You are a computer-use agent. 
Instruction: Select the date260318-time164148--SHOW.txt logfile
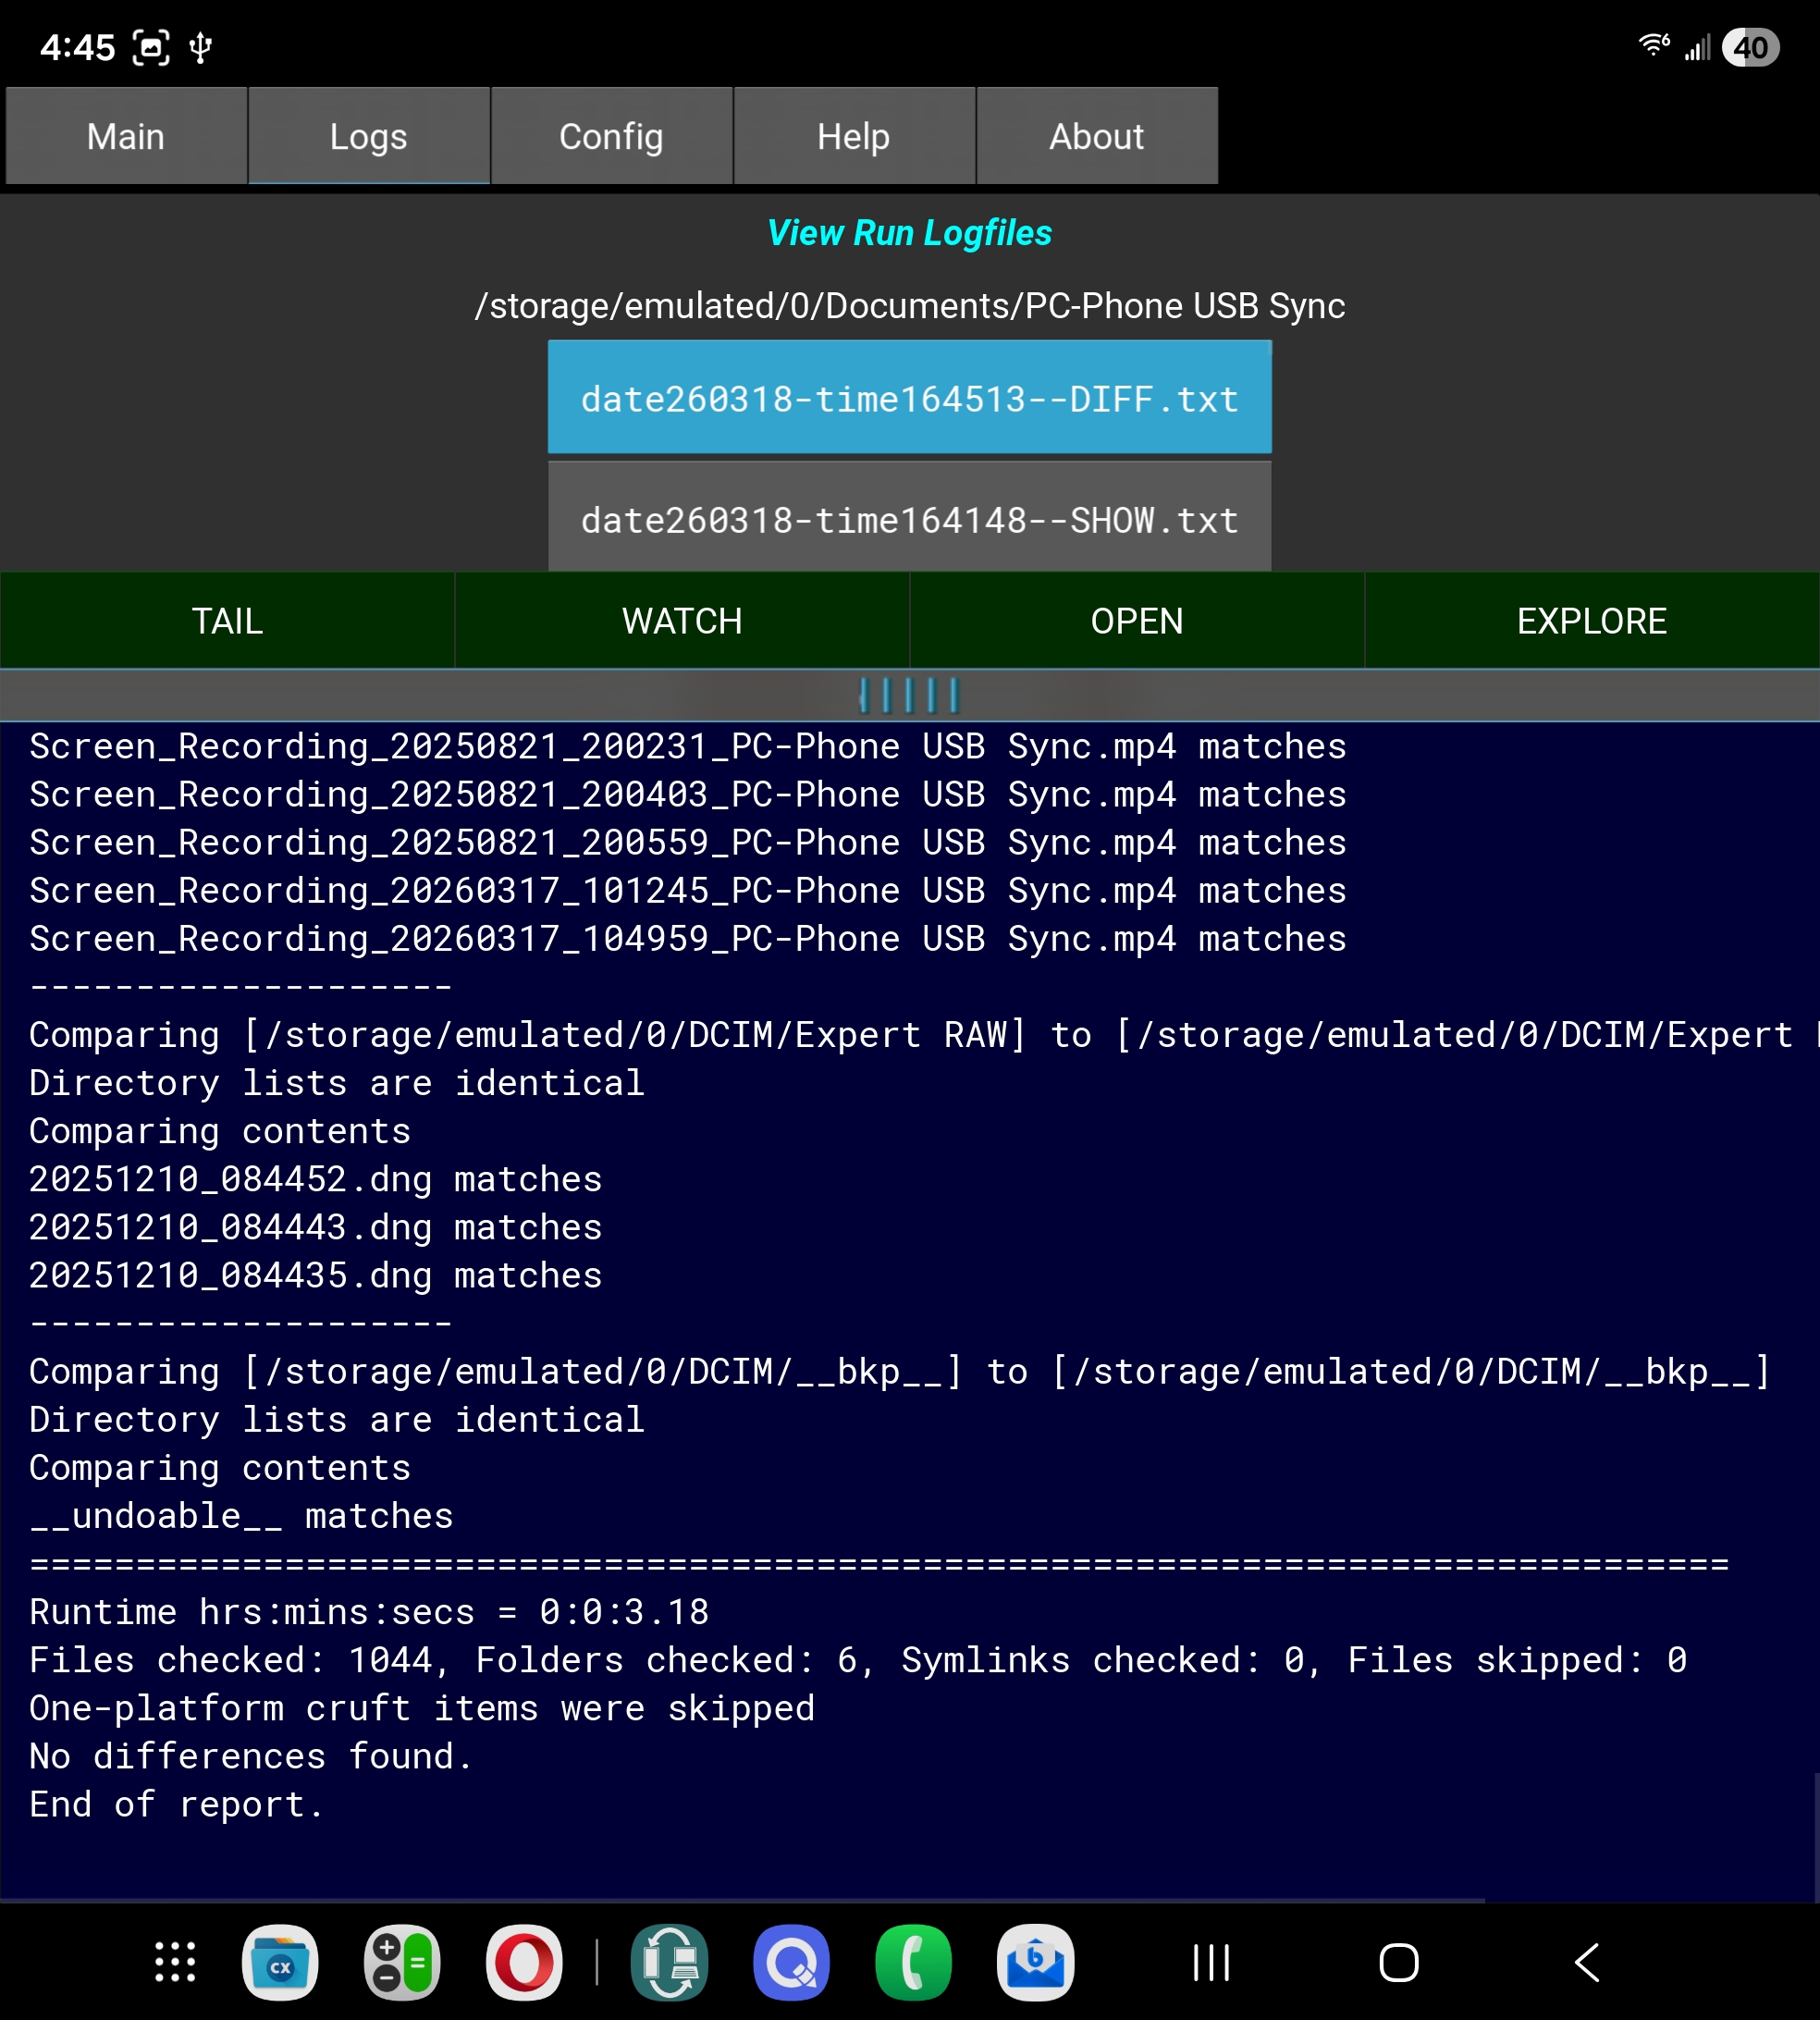click(909, 520)
